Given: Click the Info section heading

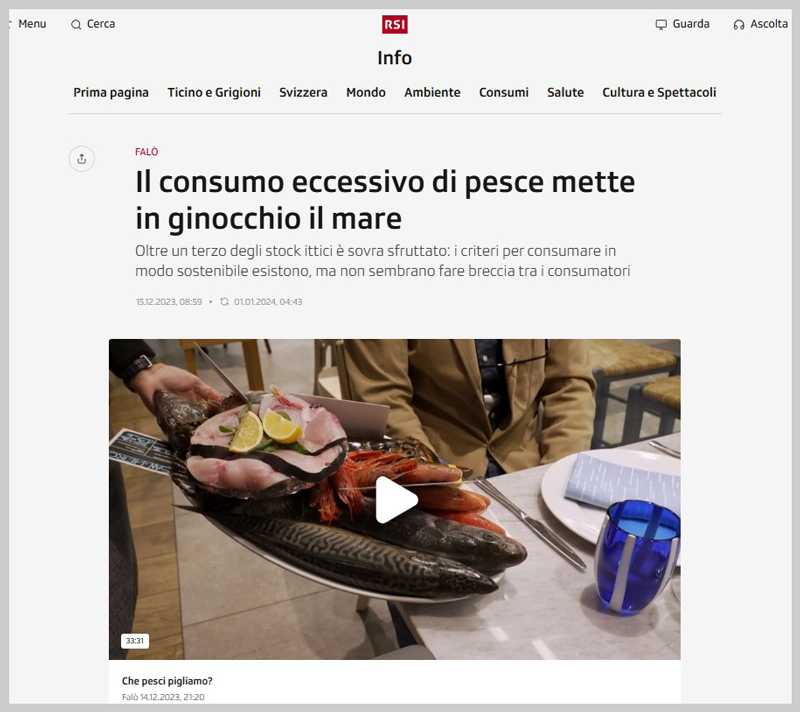Looking at the screenshot, I should [394, 58].
